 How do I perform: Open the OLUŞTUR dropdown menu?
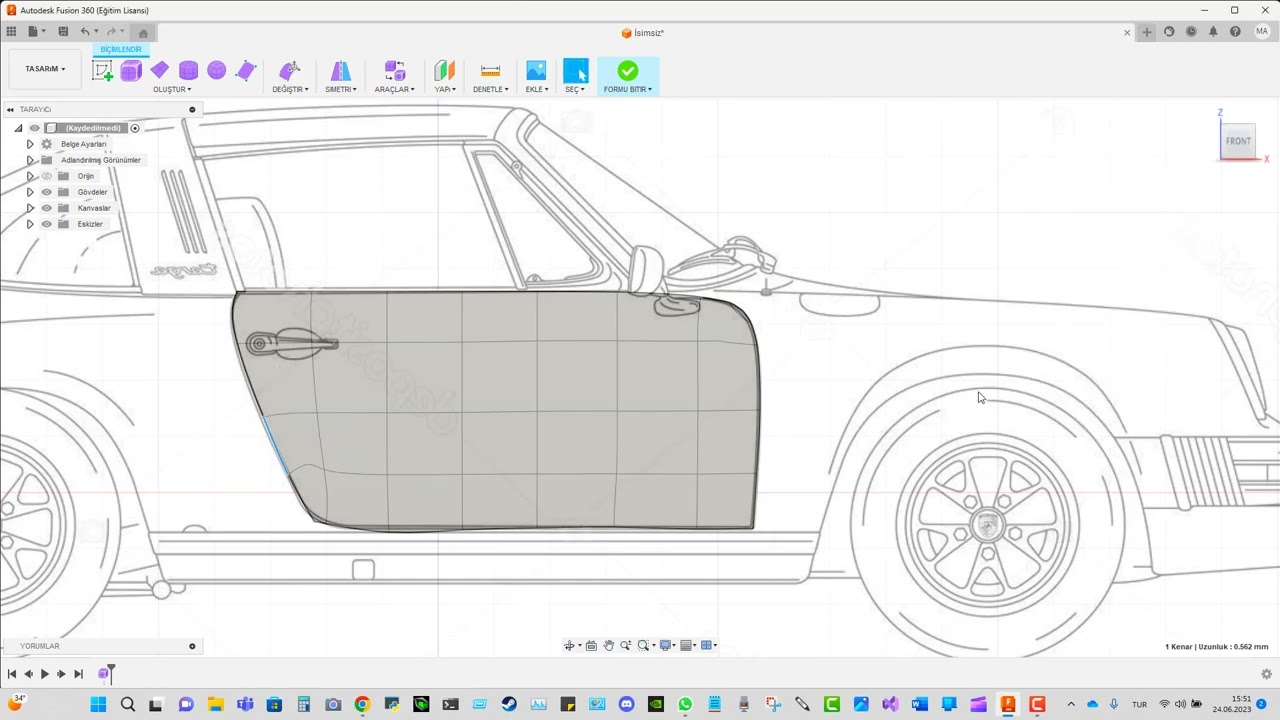pyautogui.click(x=172, y=89)
